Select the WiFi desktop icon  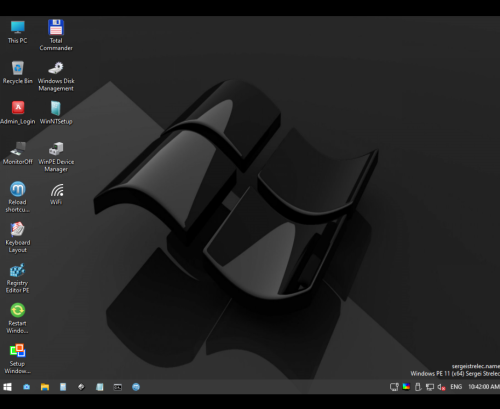56,193
